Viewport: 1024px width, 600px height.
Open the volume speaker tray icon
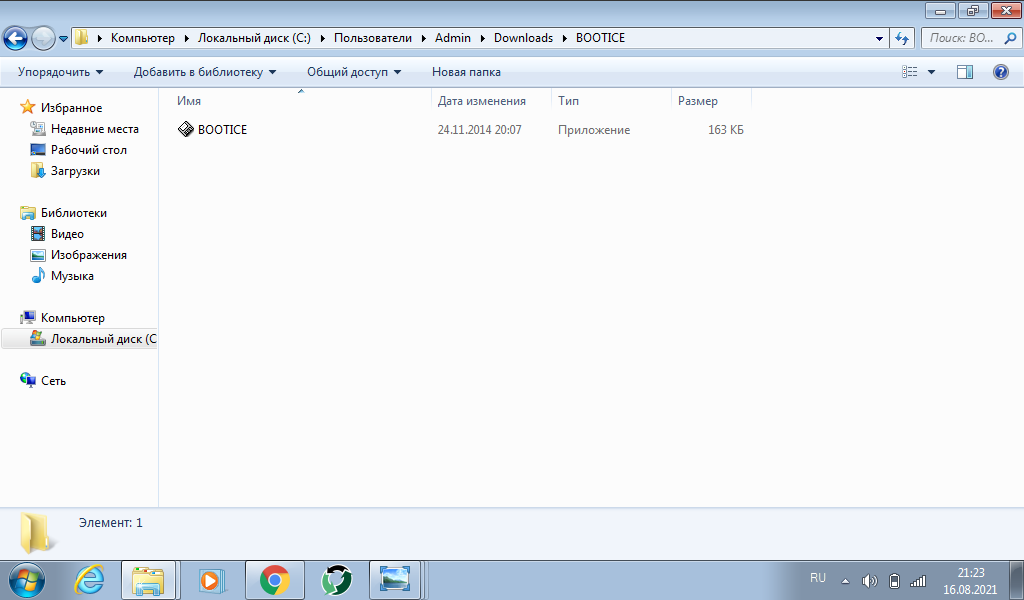pos(870,581)
